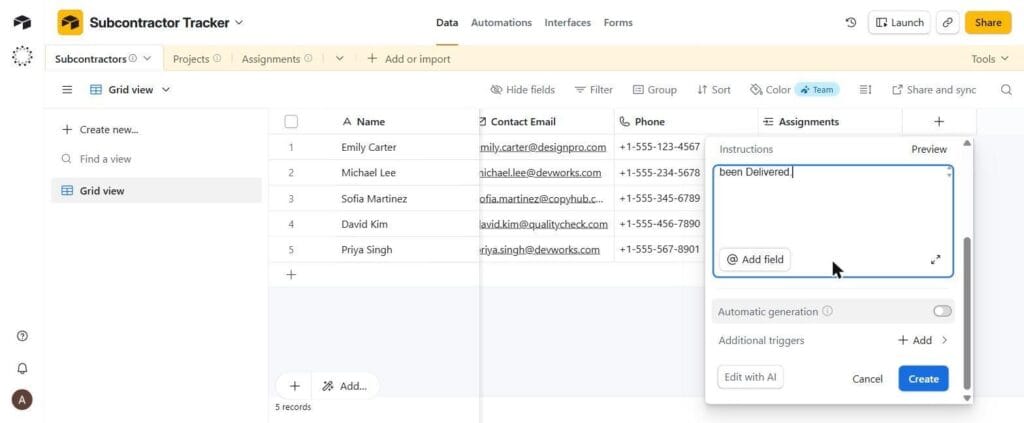The image size is (1024, 423).
Task: Open the Filter option
Action: pyautogui.click(x=594, y=89)
